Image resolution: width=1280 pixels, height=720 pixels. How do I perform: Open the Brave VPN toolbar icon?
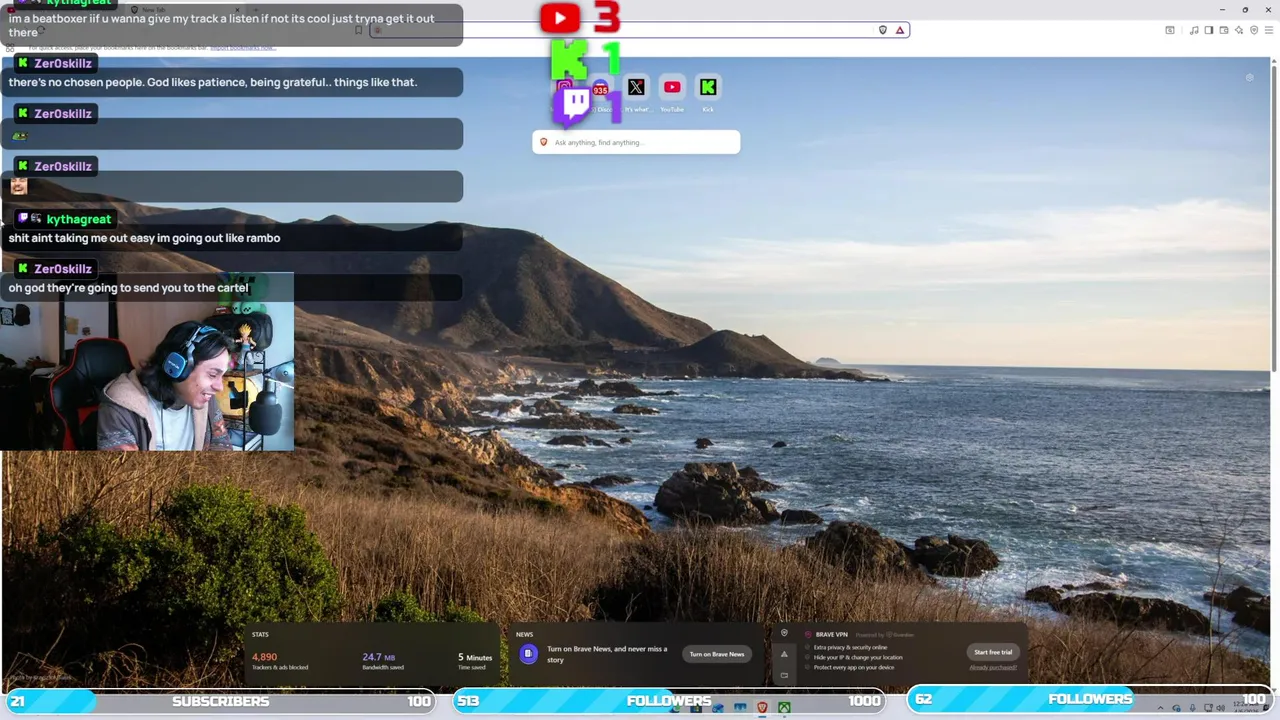click(1254, 30)
